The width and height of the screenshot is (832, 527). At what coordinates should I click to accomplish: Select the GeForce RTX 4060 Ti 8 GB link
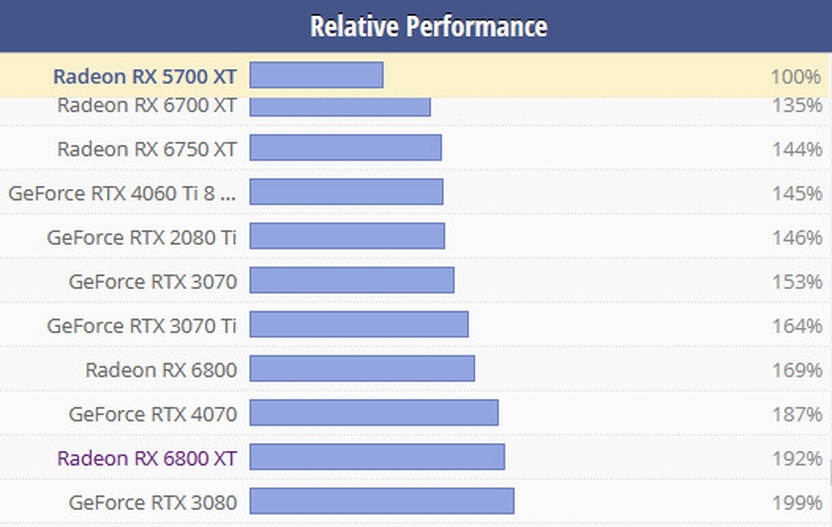[122, 193]
